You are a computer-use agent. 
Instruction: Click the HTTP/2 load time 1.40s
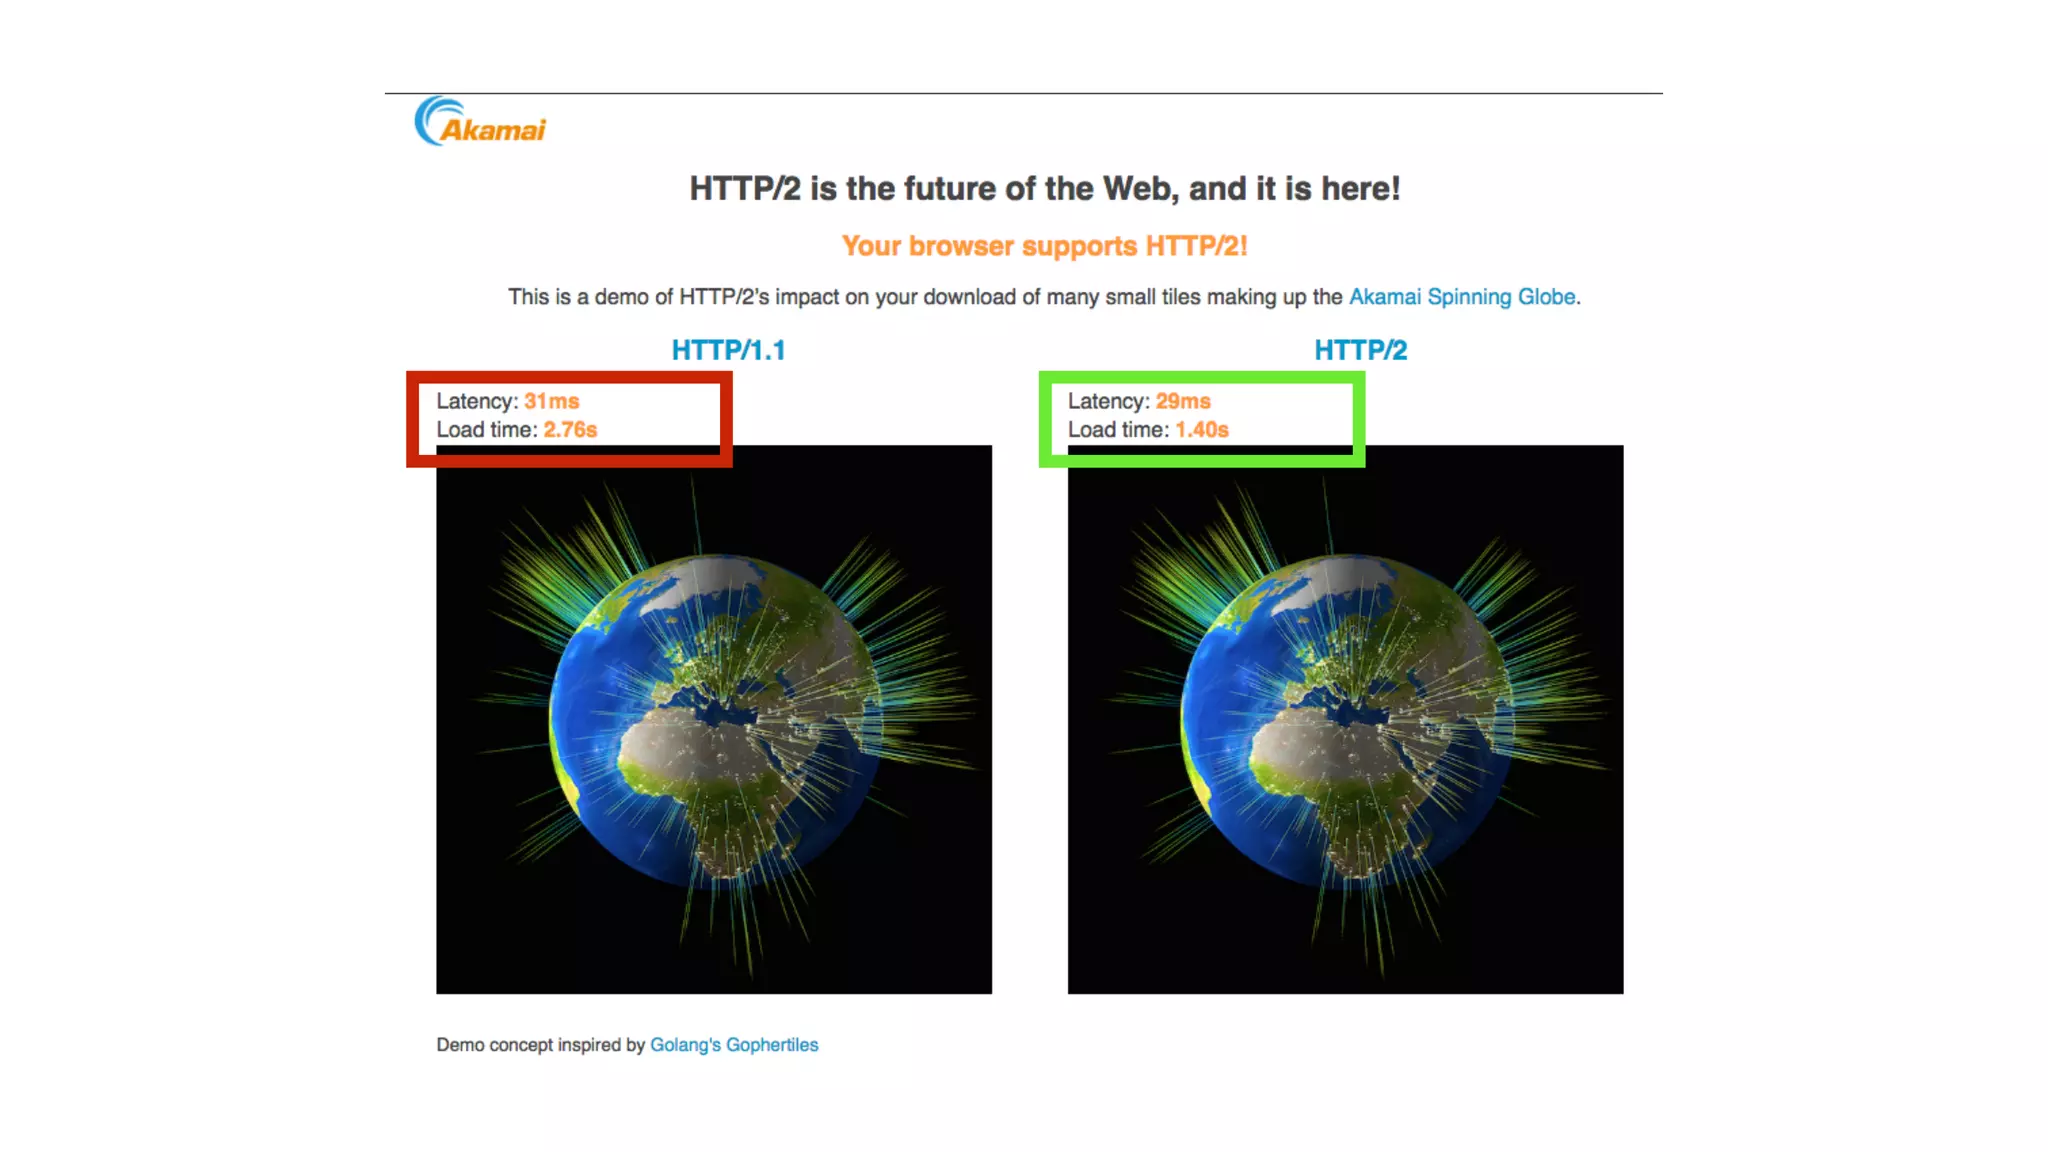coord(1202,430)
